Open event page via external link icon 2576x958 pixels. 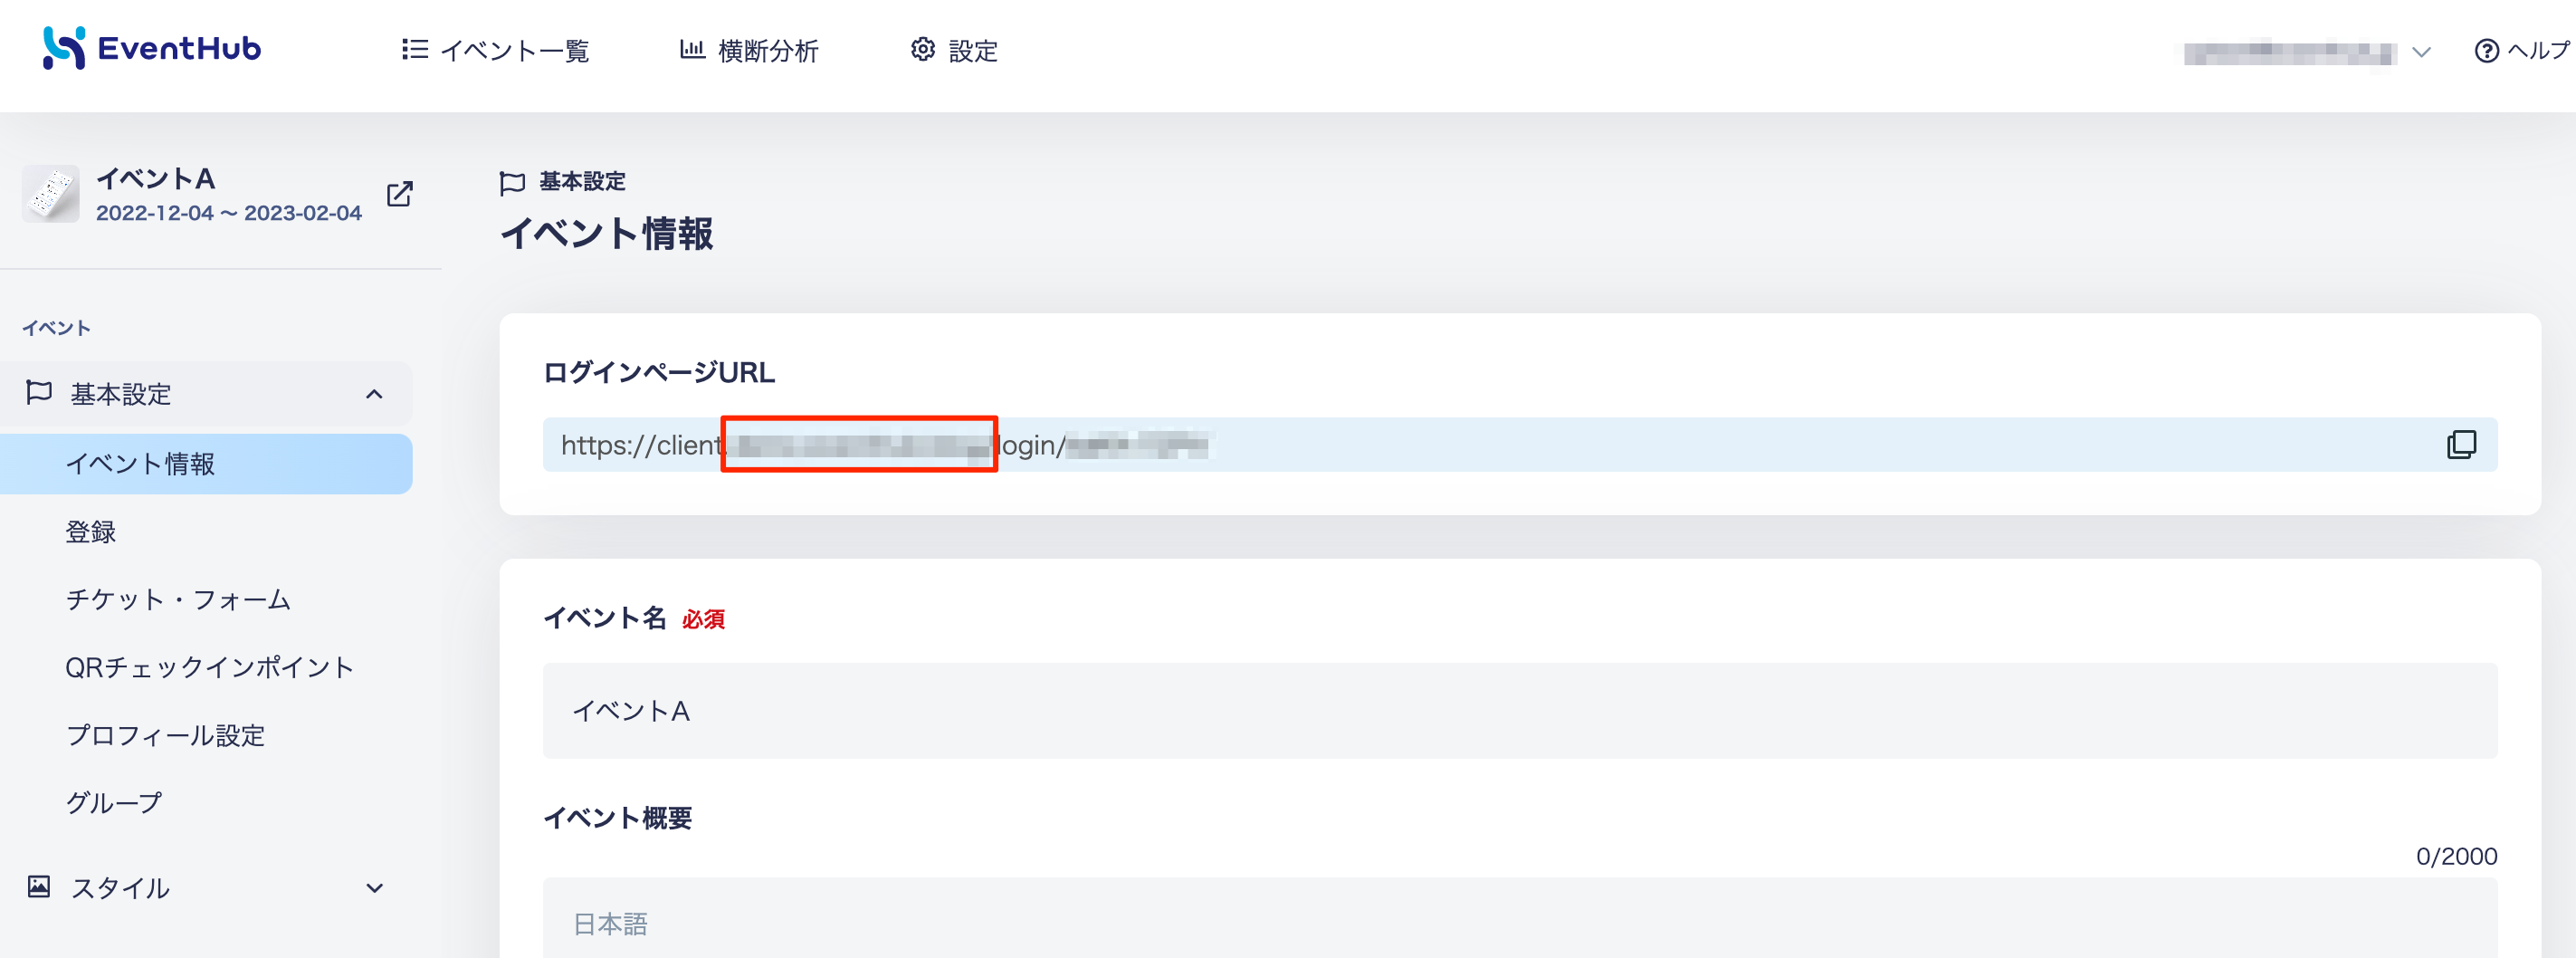[400, 194]
